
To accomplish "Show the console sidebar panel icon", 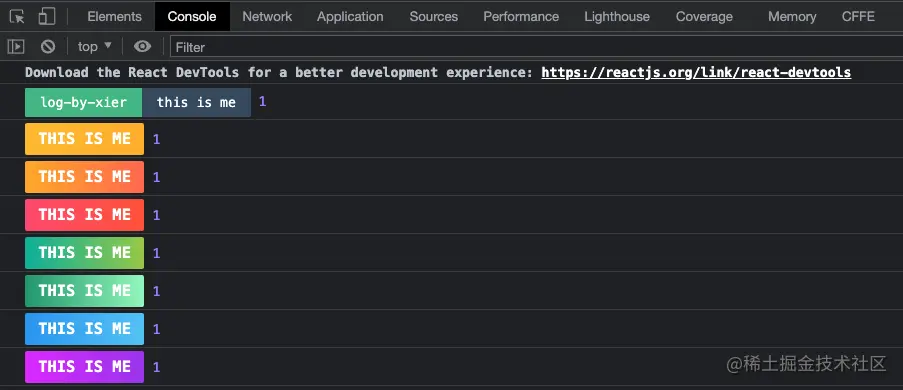I will pyautogui.click(x=17, y=47).
